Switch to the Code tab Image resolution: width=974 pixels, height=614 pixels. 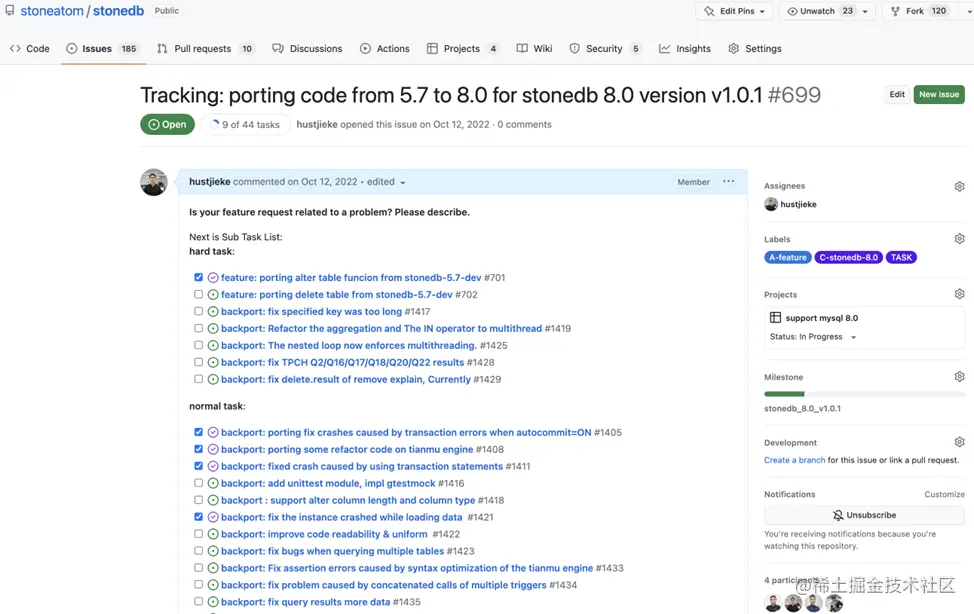[x=30, y=48]
